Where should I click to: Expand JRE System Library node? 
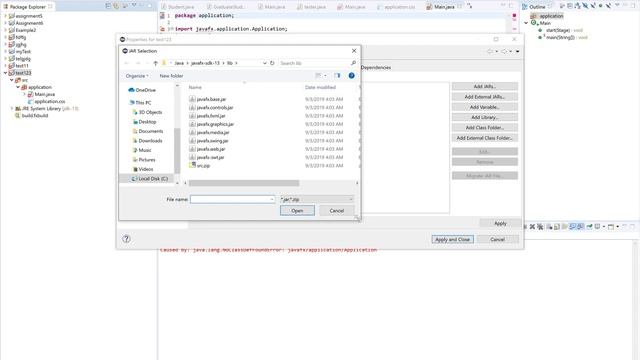12,109
